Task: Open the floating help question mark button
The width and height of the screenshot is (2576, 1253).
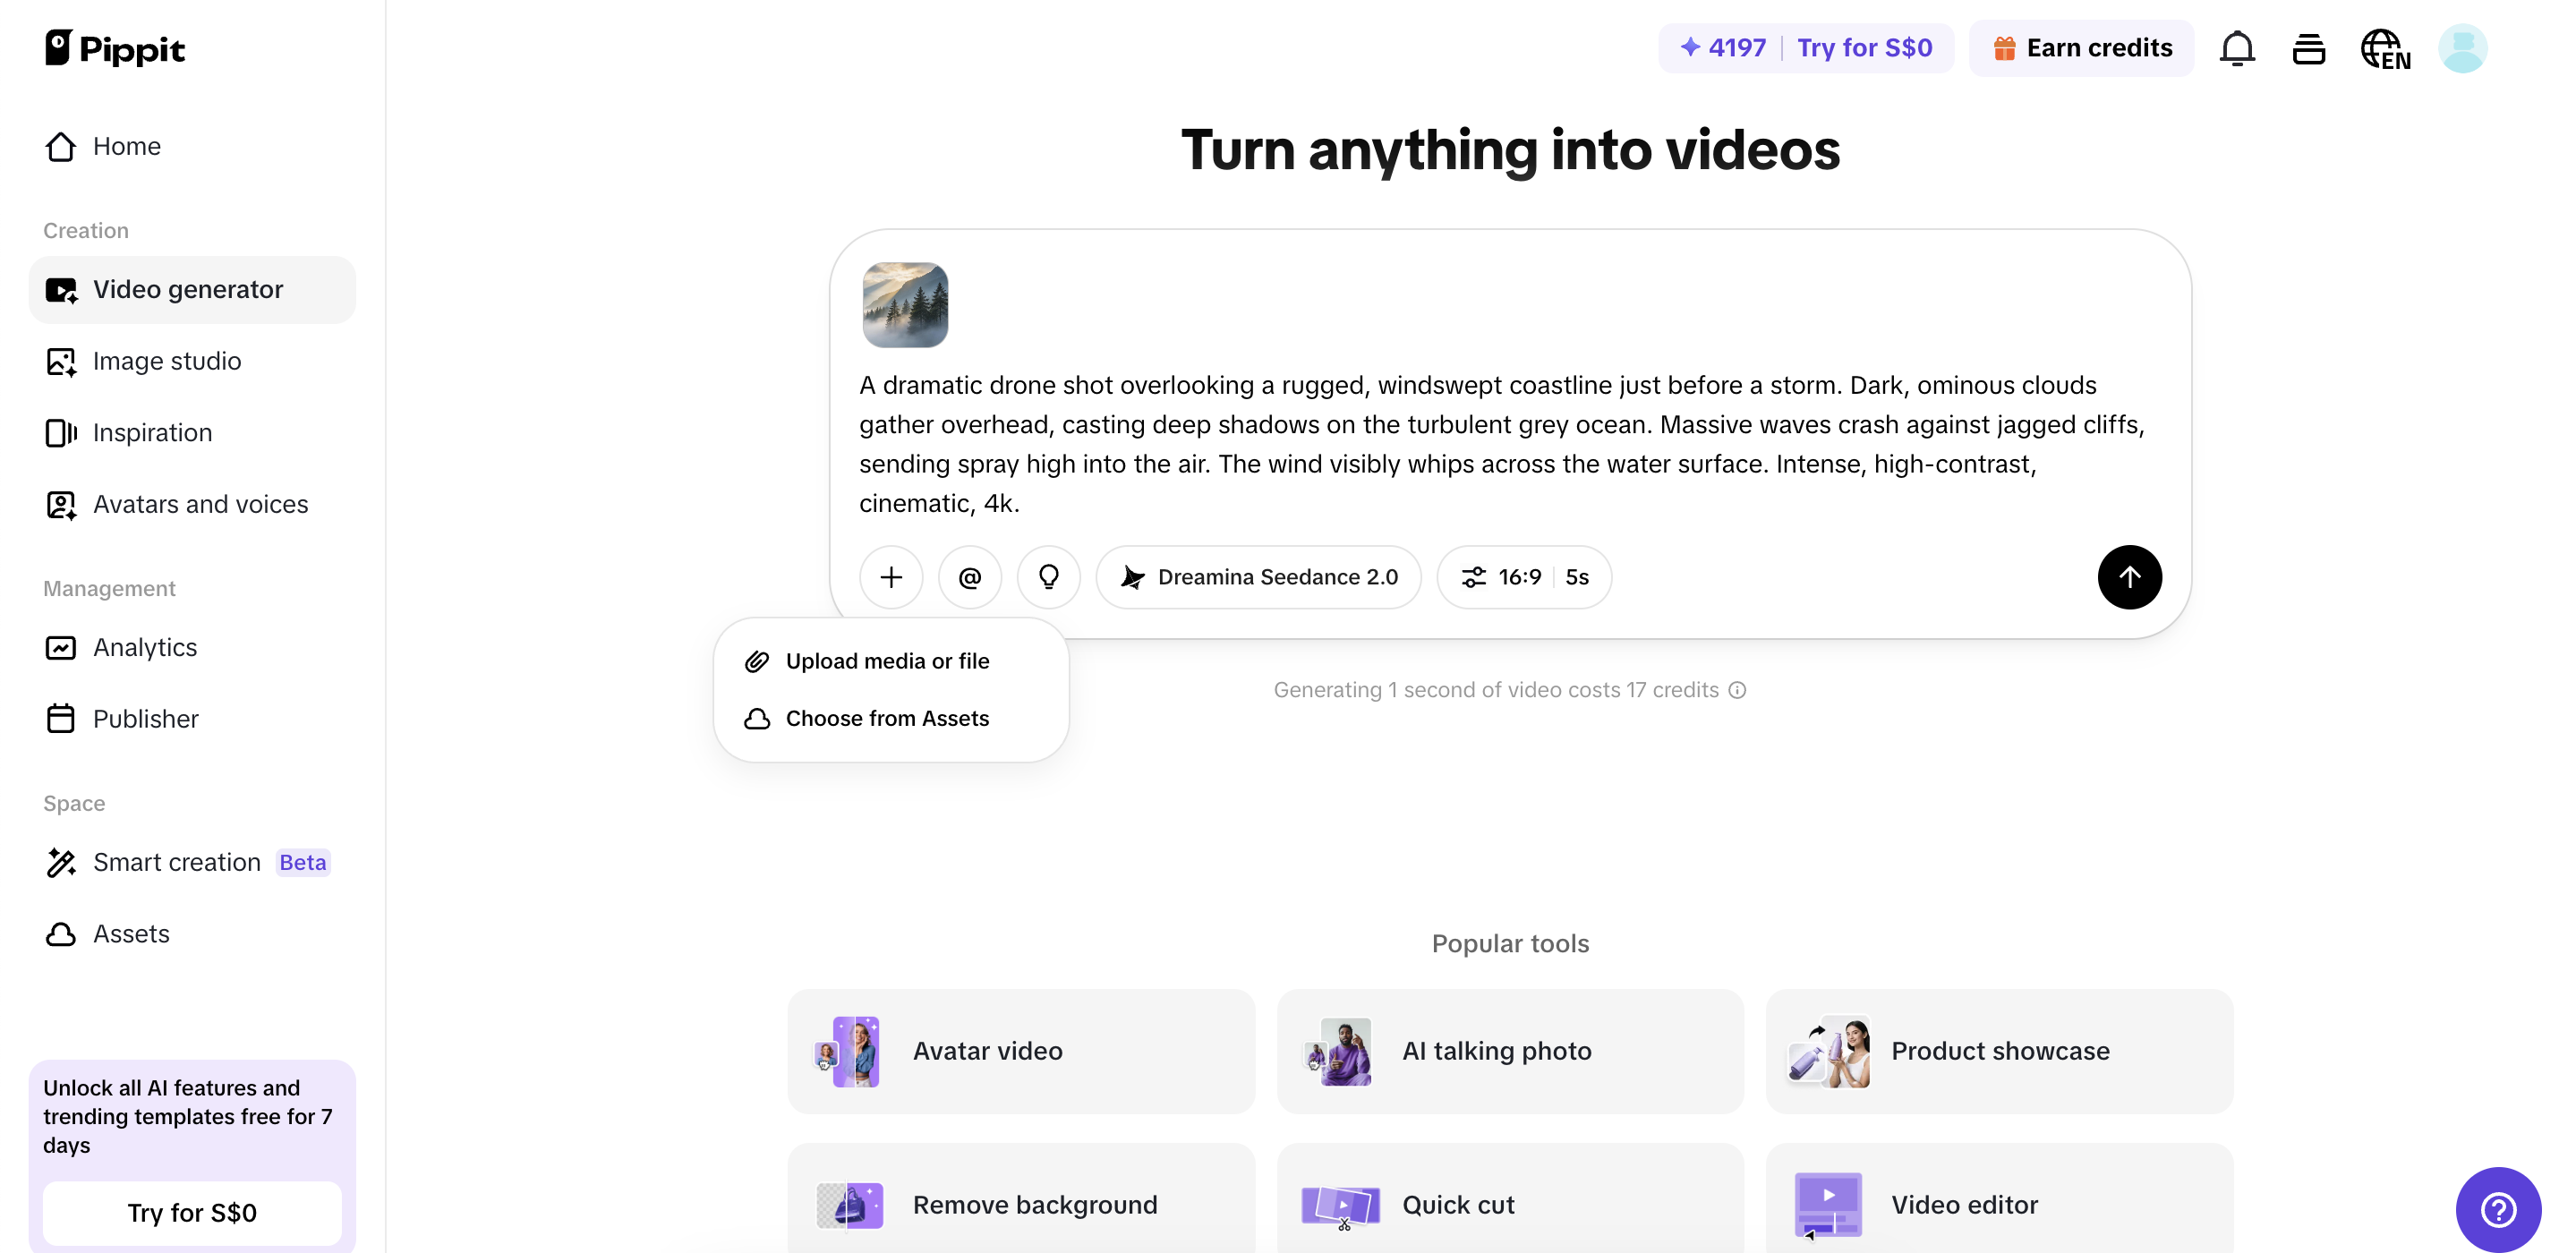Action: pos(2498,1209)
